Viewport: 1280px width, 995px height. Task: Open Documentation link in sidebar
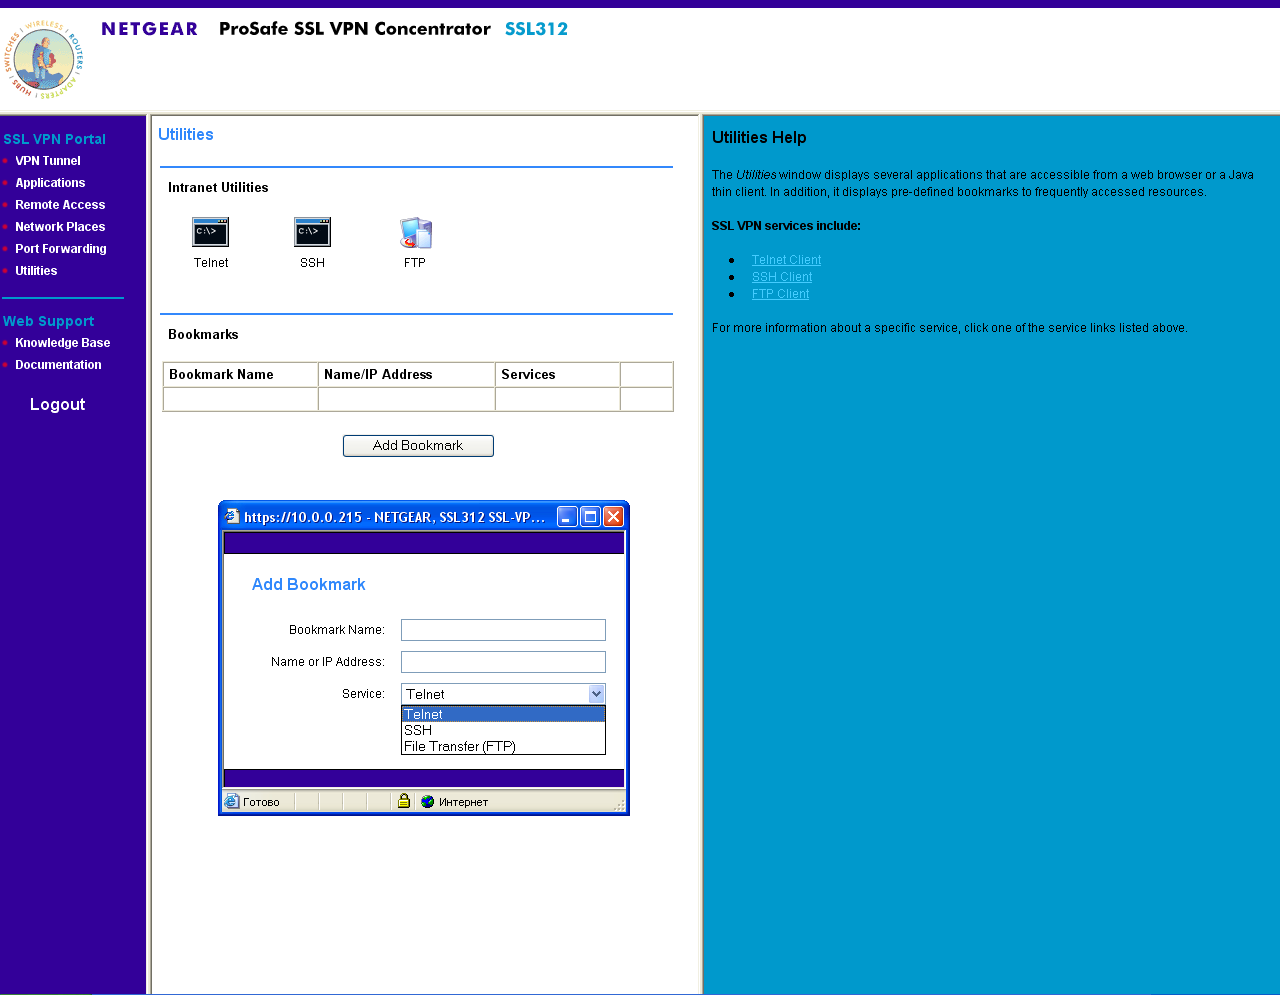point(58,365)
